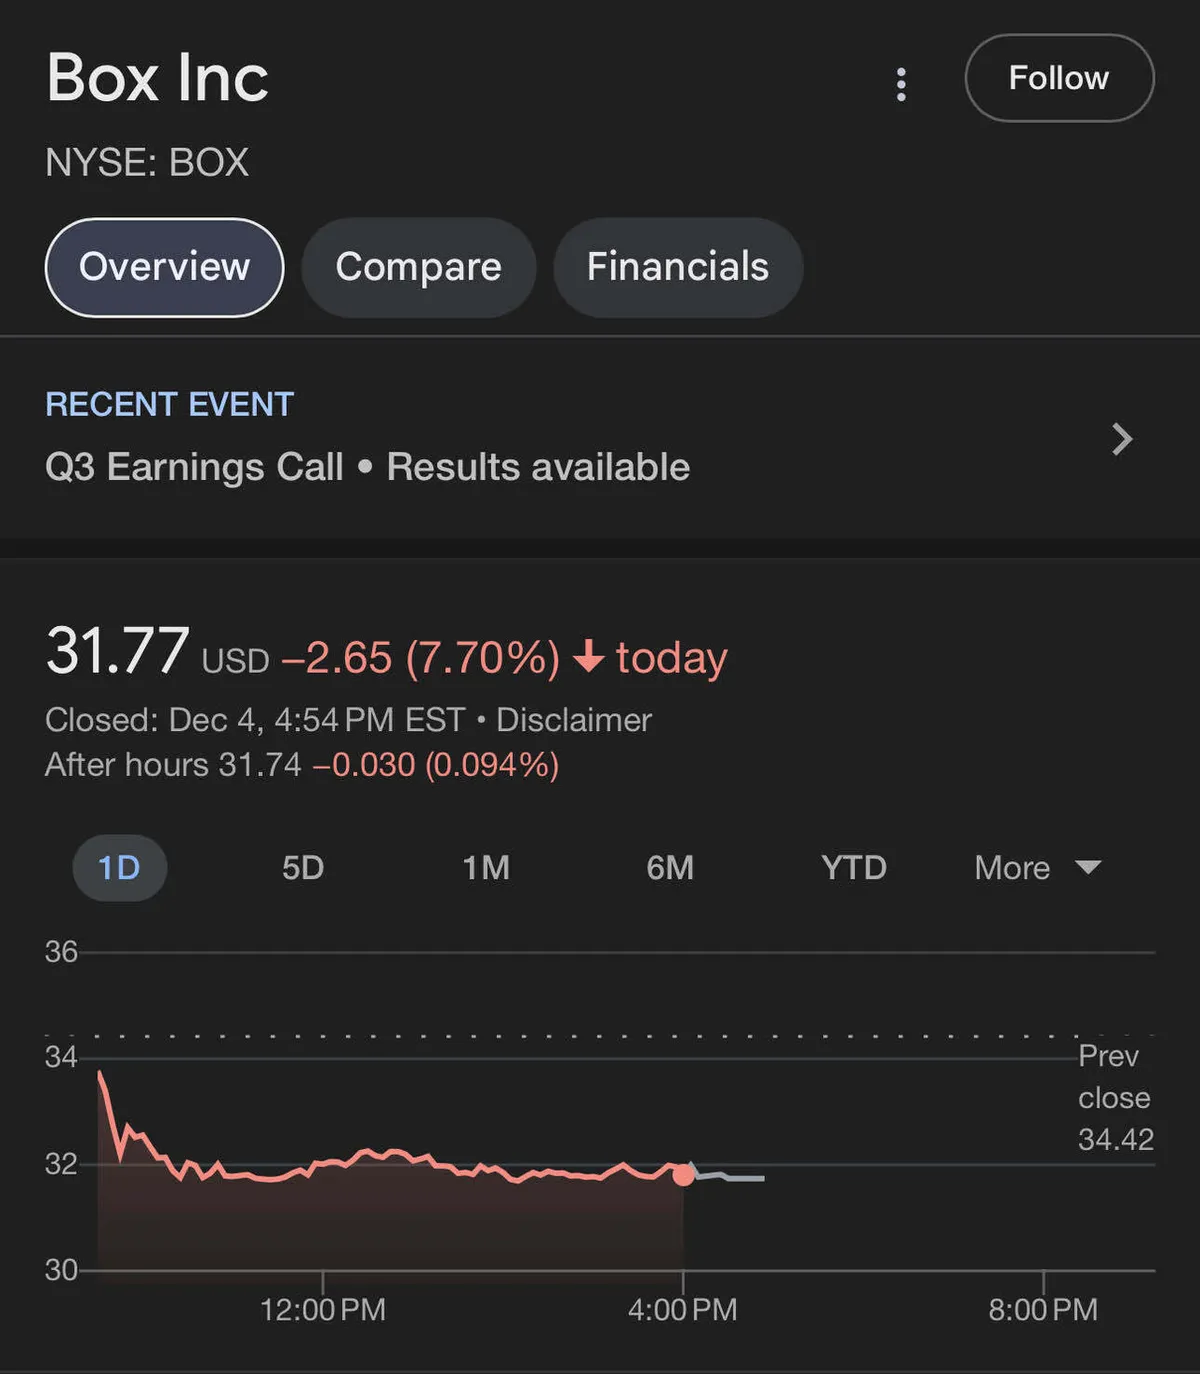
Task: Switch chart to 1M range
Action: tap(486, 867)
